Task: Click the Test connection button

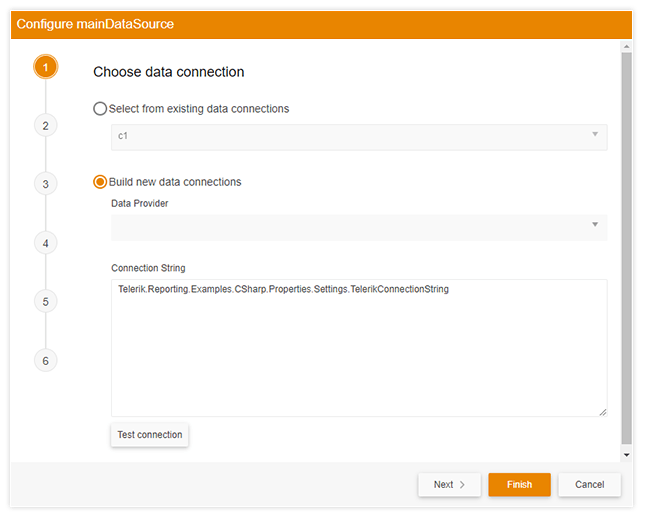Action: [x=150, y=435]
